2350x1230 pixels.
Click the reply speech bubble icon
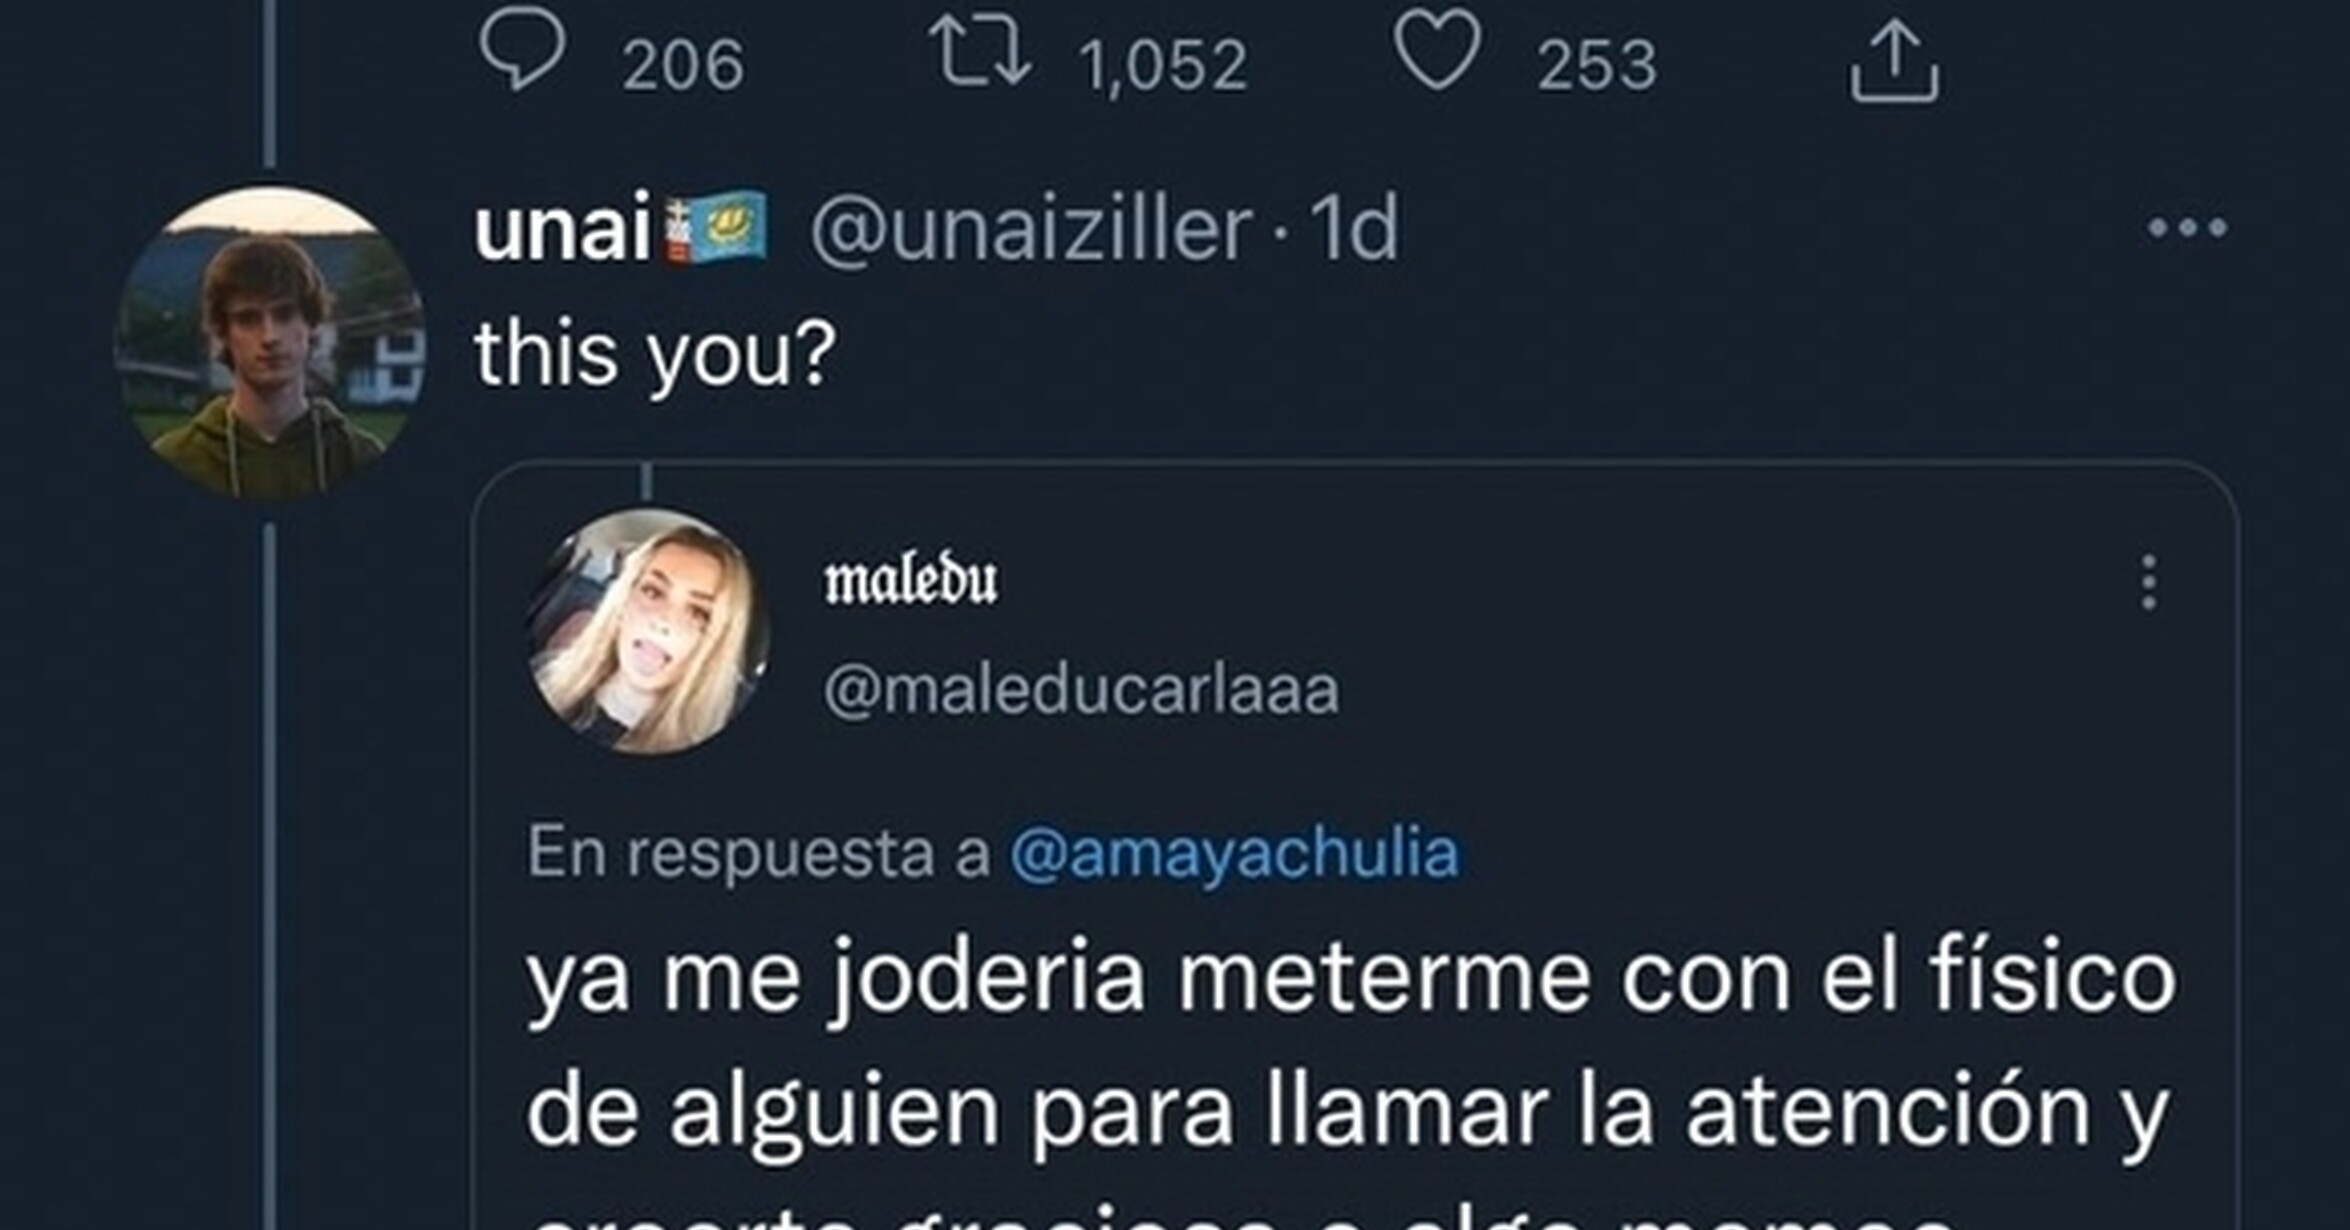(x=522, y=52)
